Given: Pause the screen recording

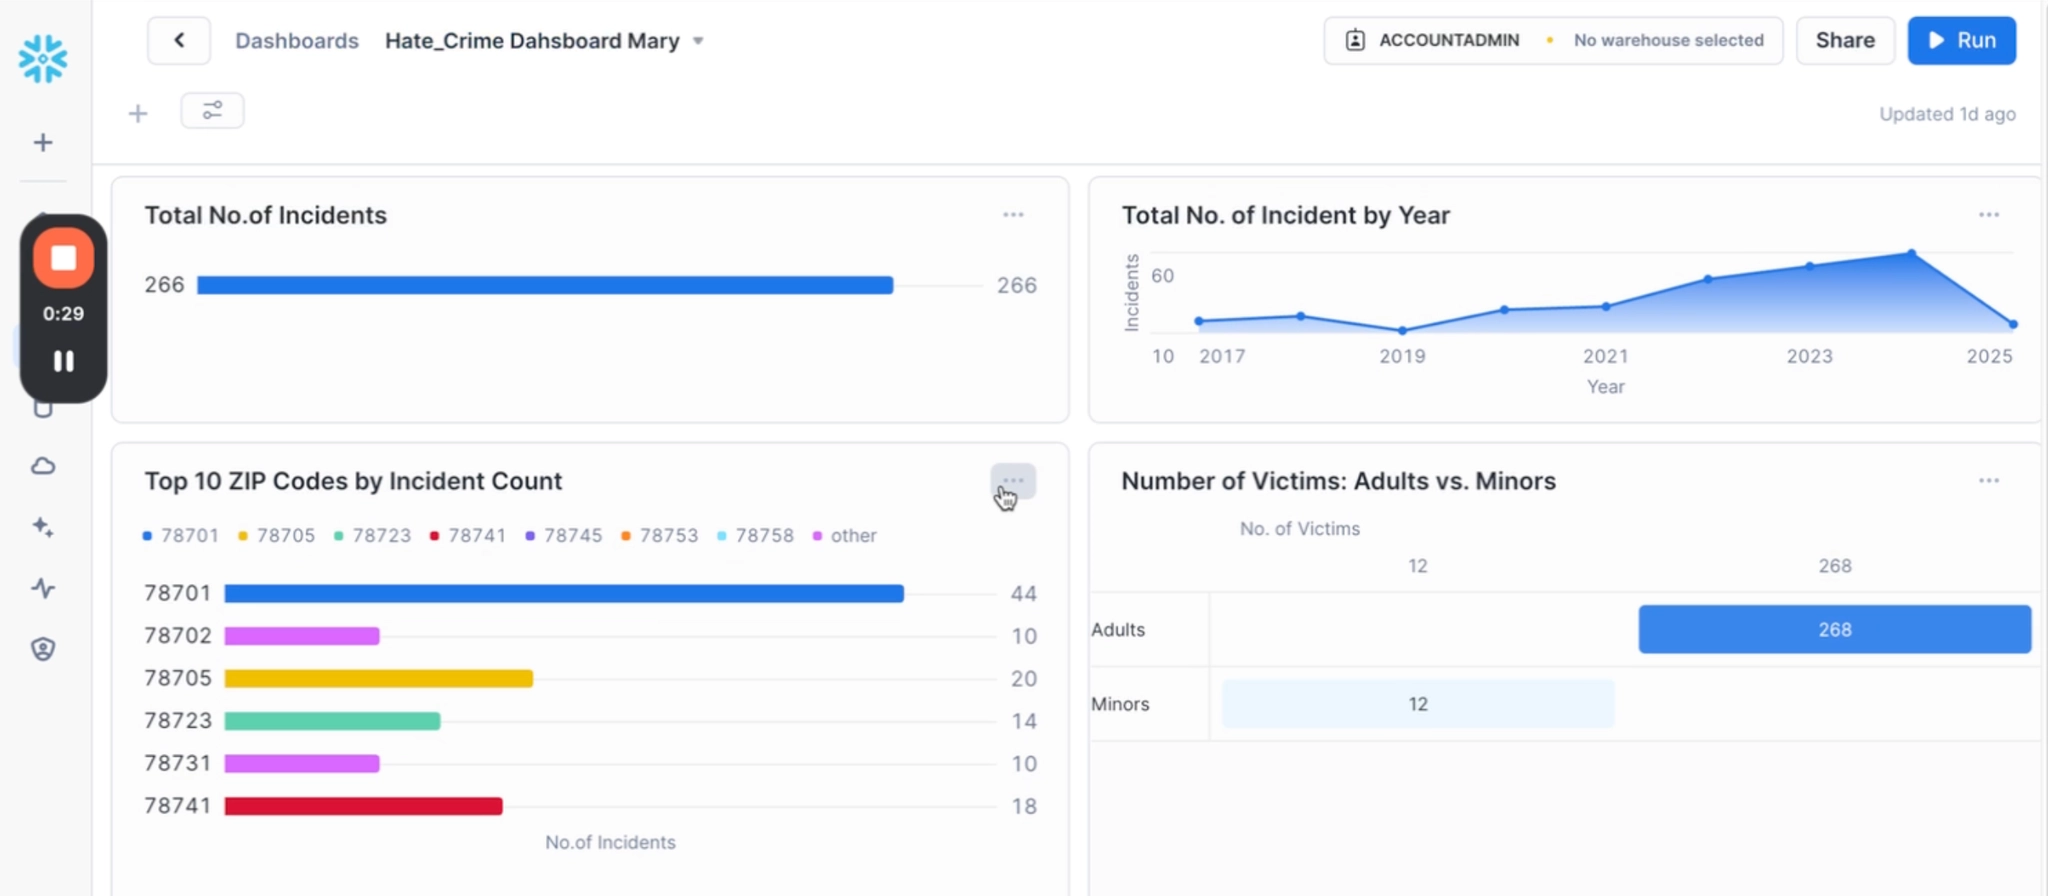Looking at the screenshot, I should (63, 361).
